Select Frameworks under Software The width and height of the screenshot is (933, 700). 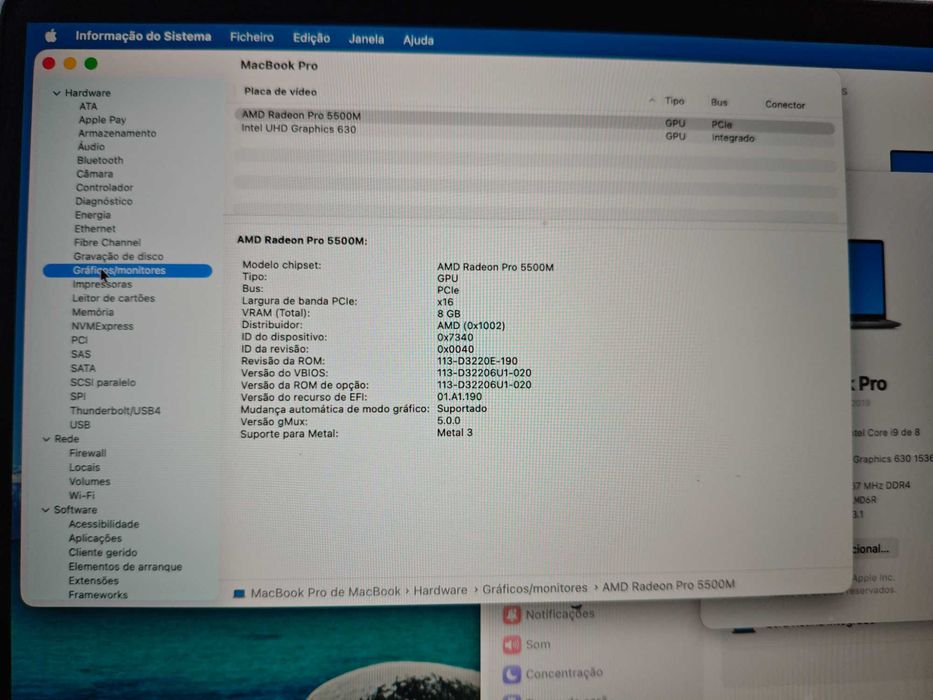point(98,595)
